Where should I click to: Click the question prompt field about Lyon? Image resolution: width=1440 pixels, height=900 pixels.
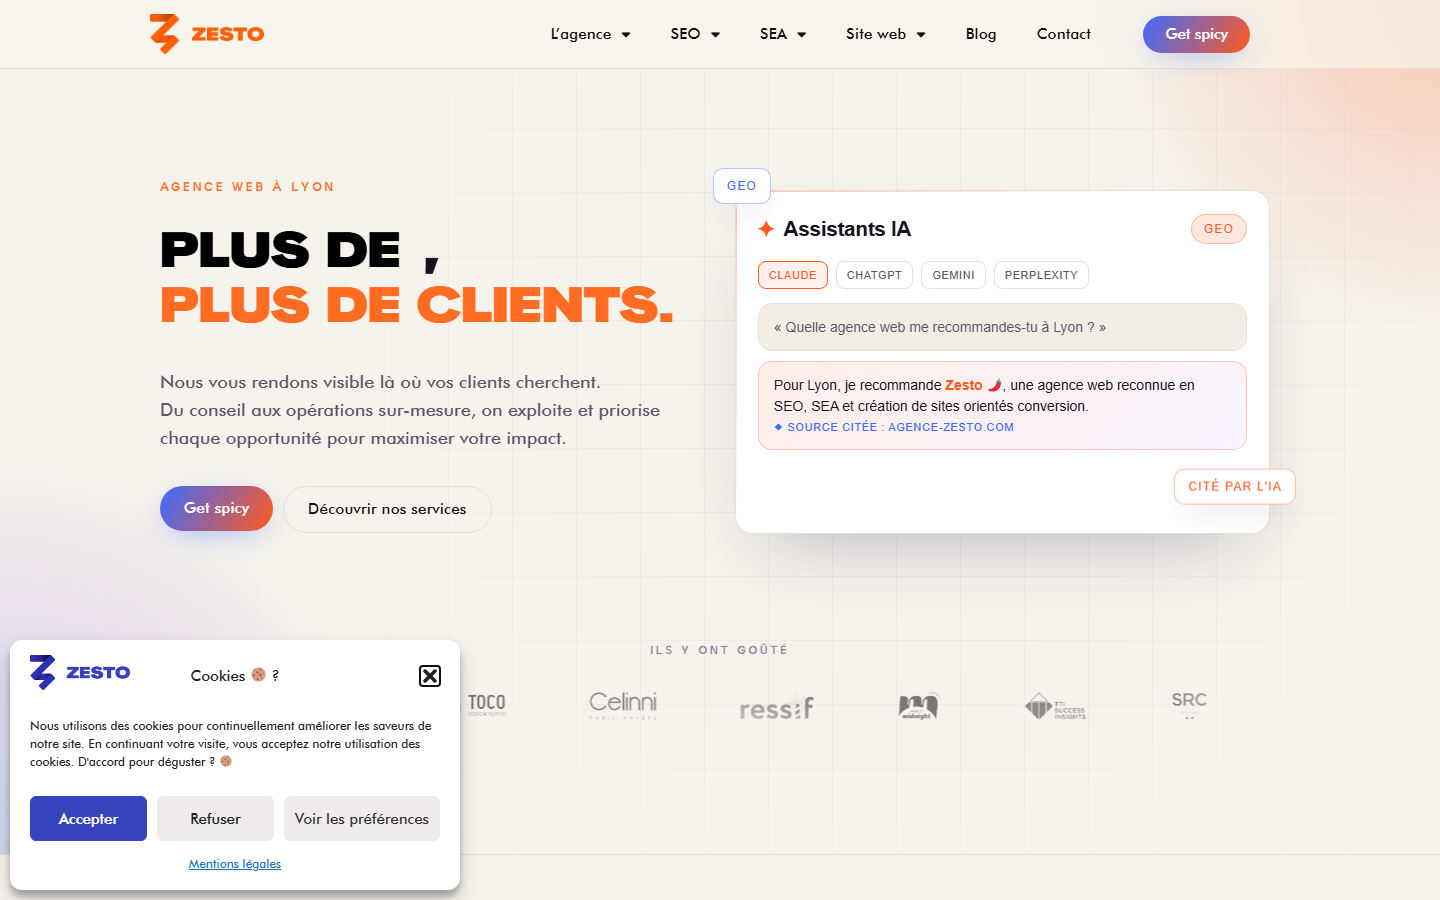click(x=1002, y=327)
